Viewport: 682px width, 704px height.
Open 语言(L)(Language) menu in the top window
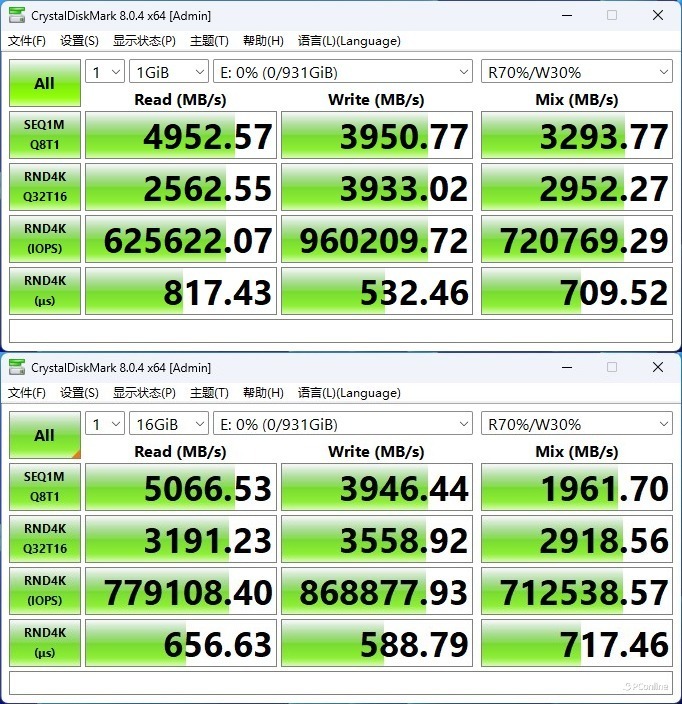pos(349,41)
